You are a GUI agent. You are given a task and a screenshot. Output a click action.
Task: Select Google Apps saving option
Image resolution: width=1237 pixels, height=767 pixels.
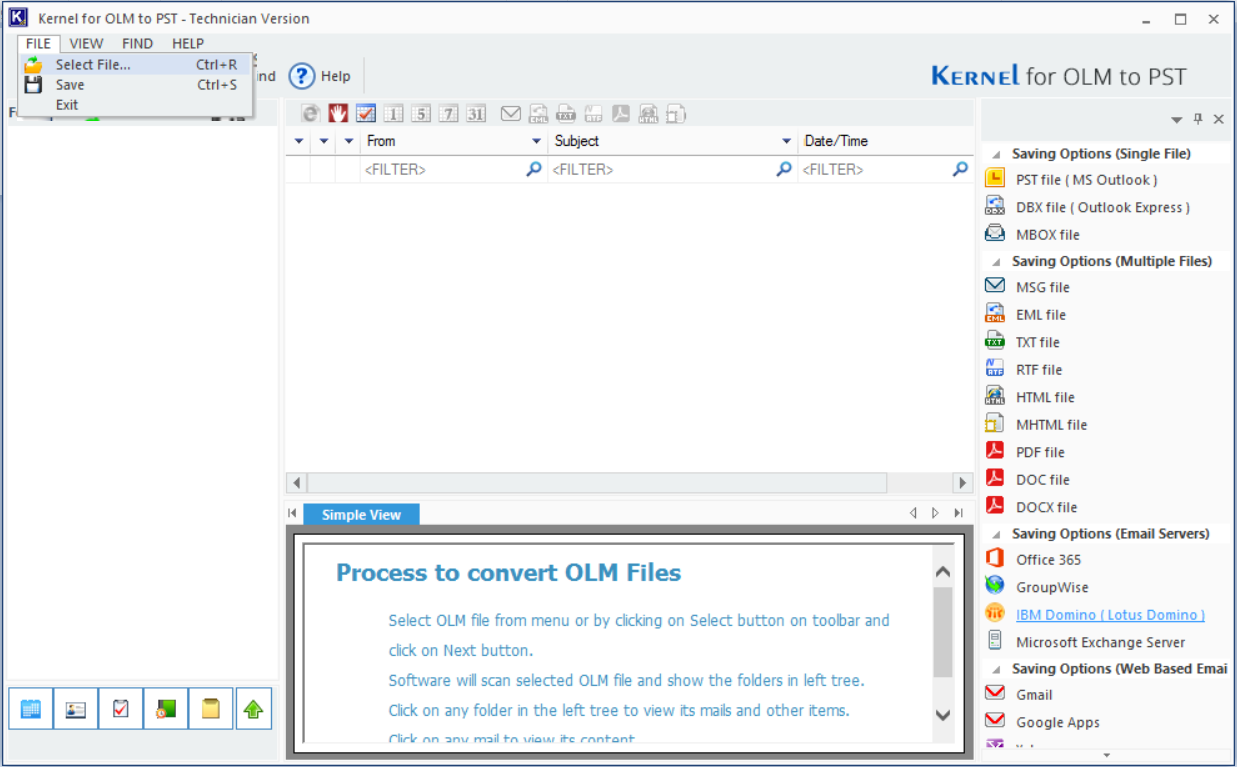point(1058,722)
